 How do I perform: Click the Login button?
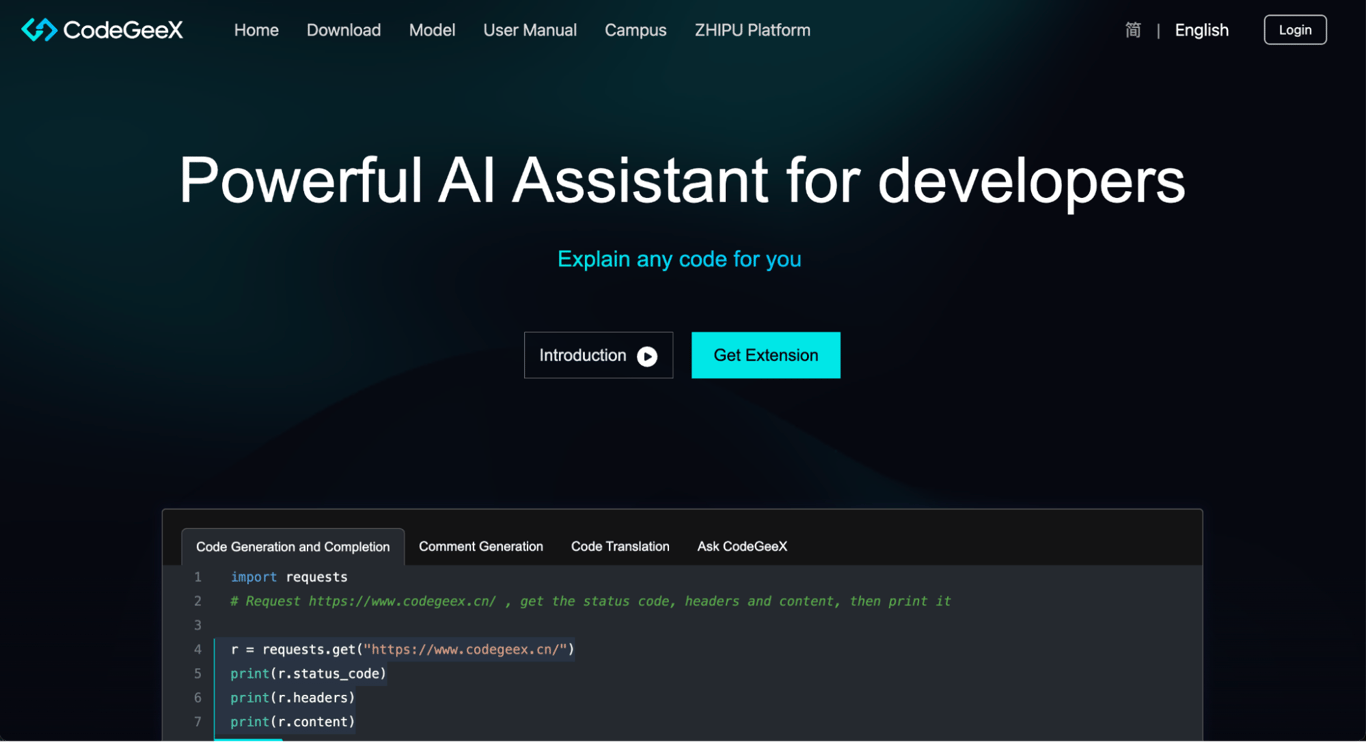1295,29
